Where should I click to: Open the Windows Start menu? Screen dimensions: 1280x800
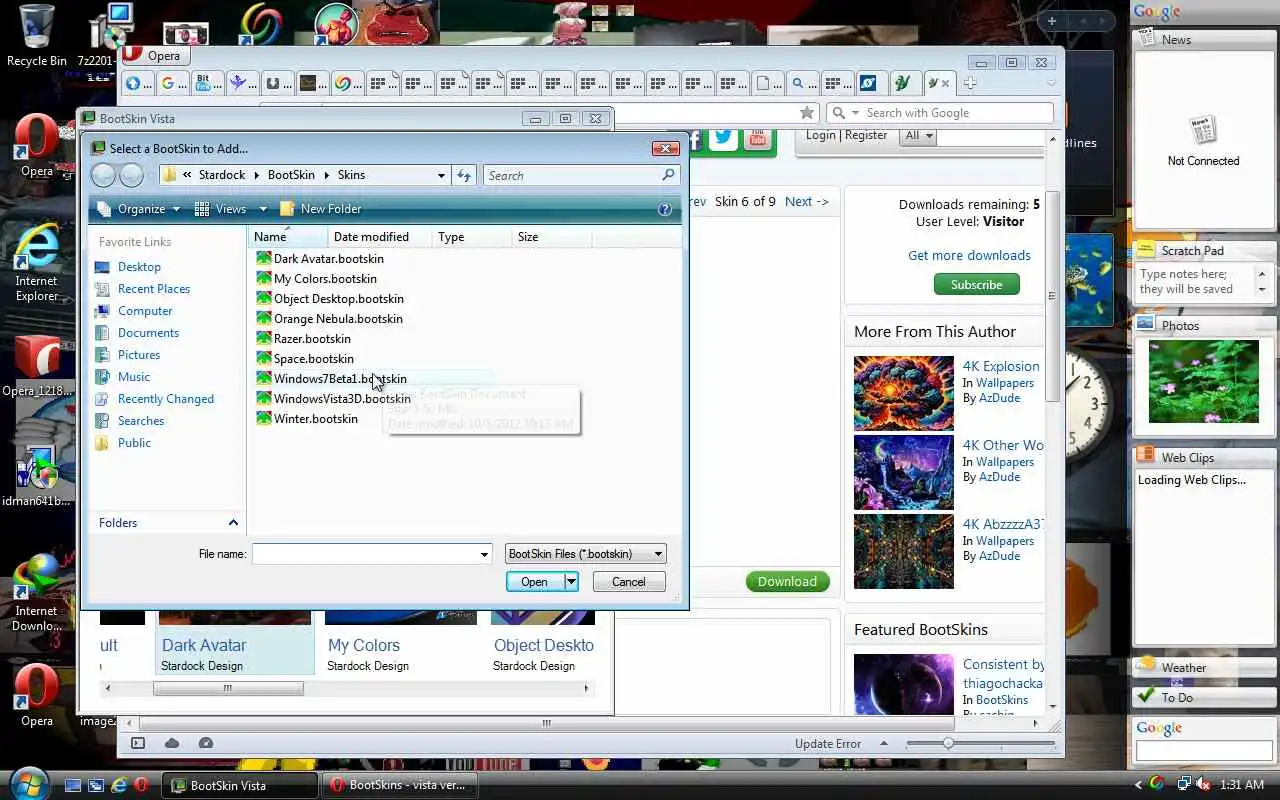pyautogui.click(x=28, y=783)
